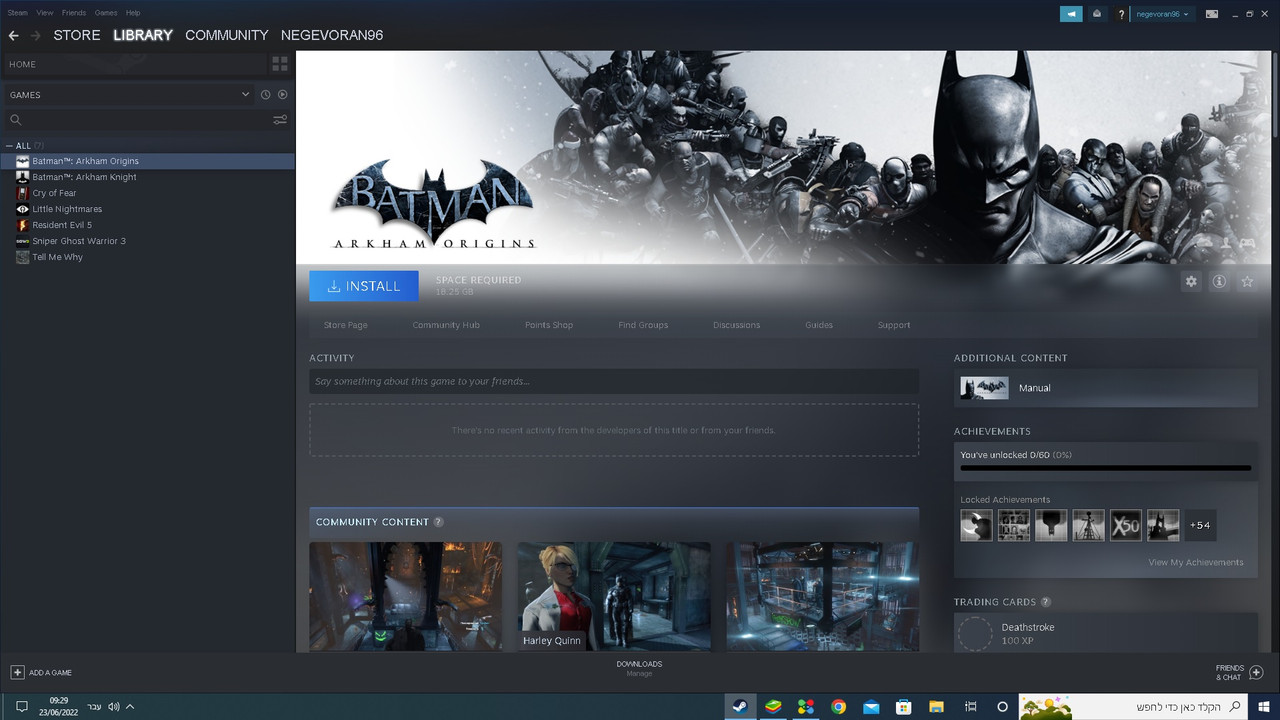Open the Steam announcements megaphone icon
This screenshot has height=720, width=1280.
pyautogui.click(x=1071, y=14)
